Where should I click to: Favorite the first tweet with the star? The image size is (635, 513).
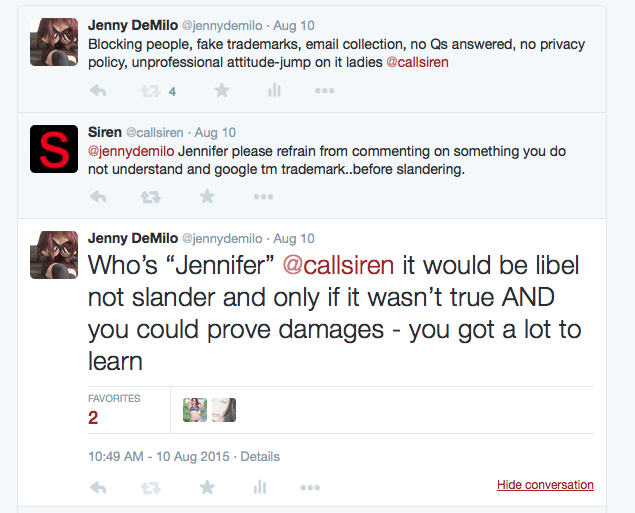[x=222, y=90]
